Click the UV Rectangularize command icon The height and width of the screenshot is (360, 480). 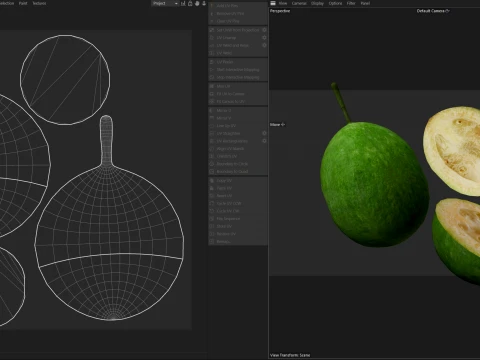pos(211,141)
